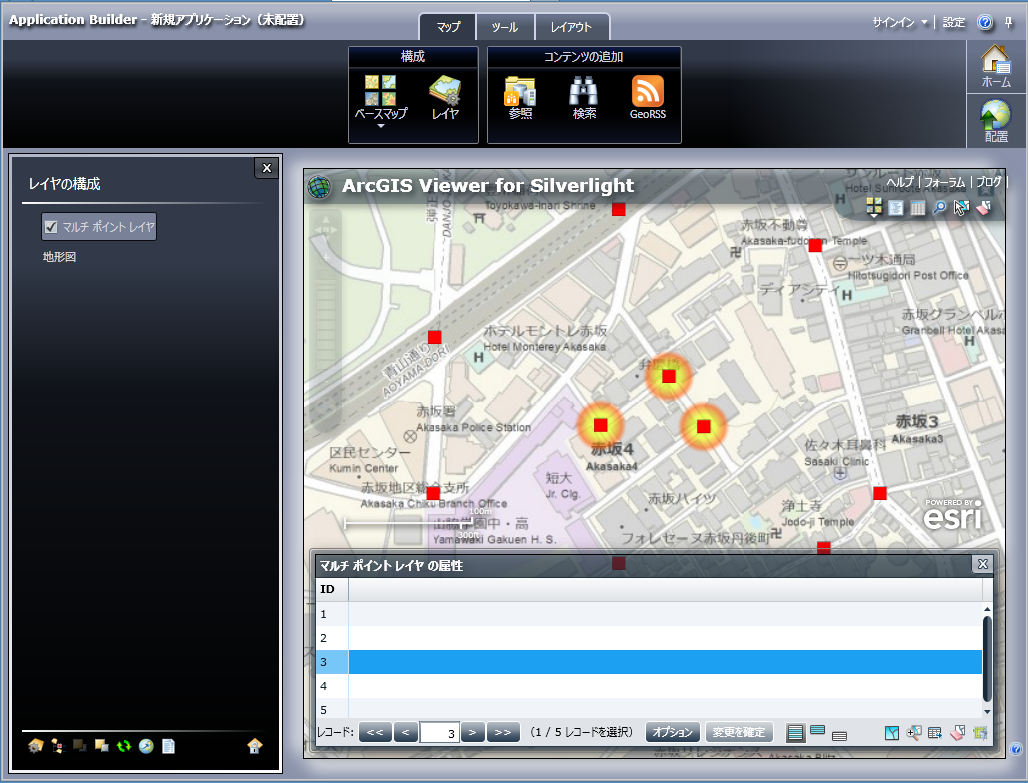Click the ID column header
1028x783 pixels.
(x=332, y=589)
